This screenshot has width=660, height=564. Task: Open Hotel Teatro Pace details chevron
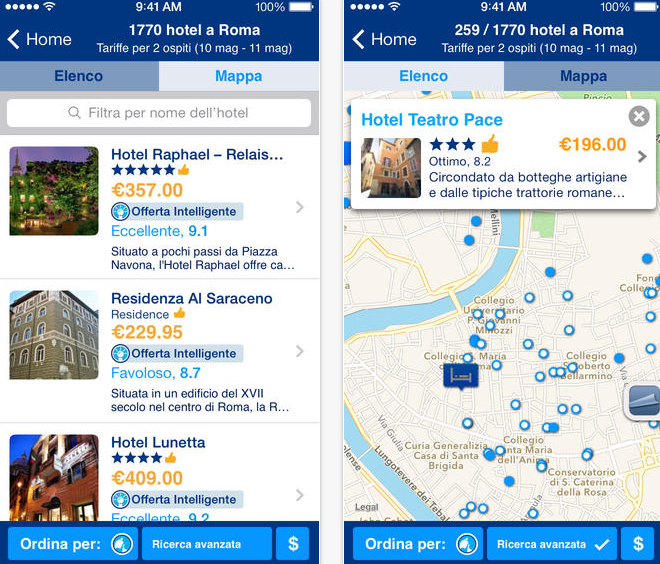(642, 157)
